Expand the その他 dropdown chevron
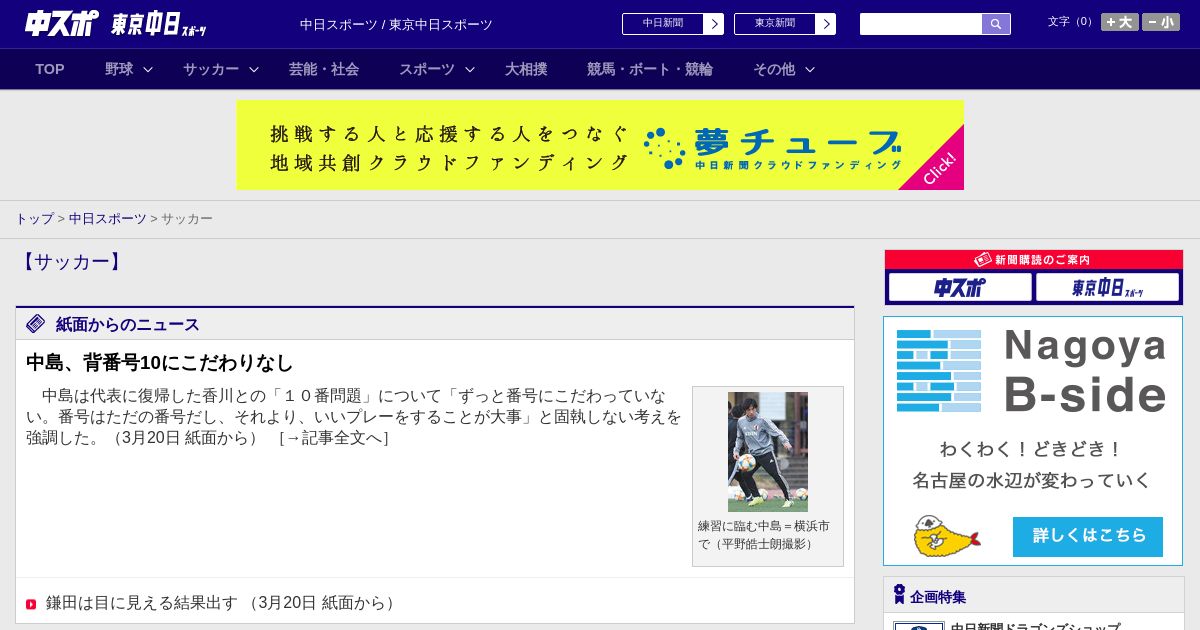This screenshot has width=1200, height=630. click(x=810, y=69)
